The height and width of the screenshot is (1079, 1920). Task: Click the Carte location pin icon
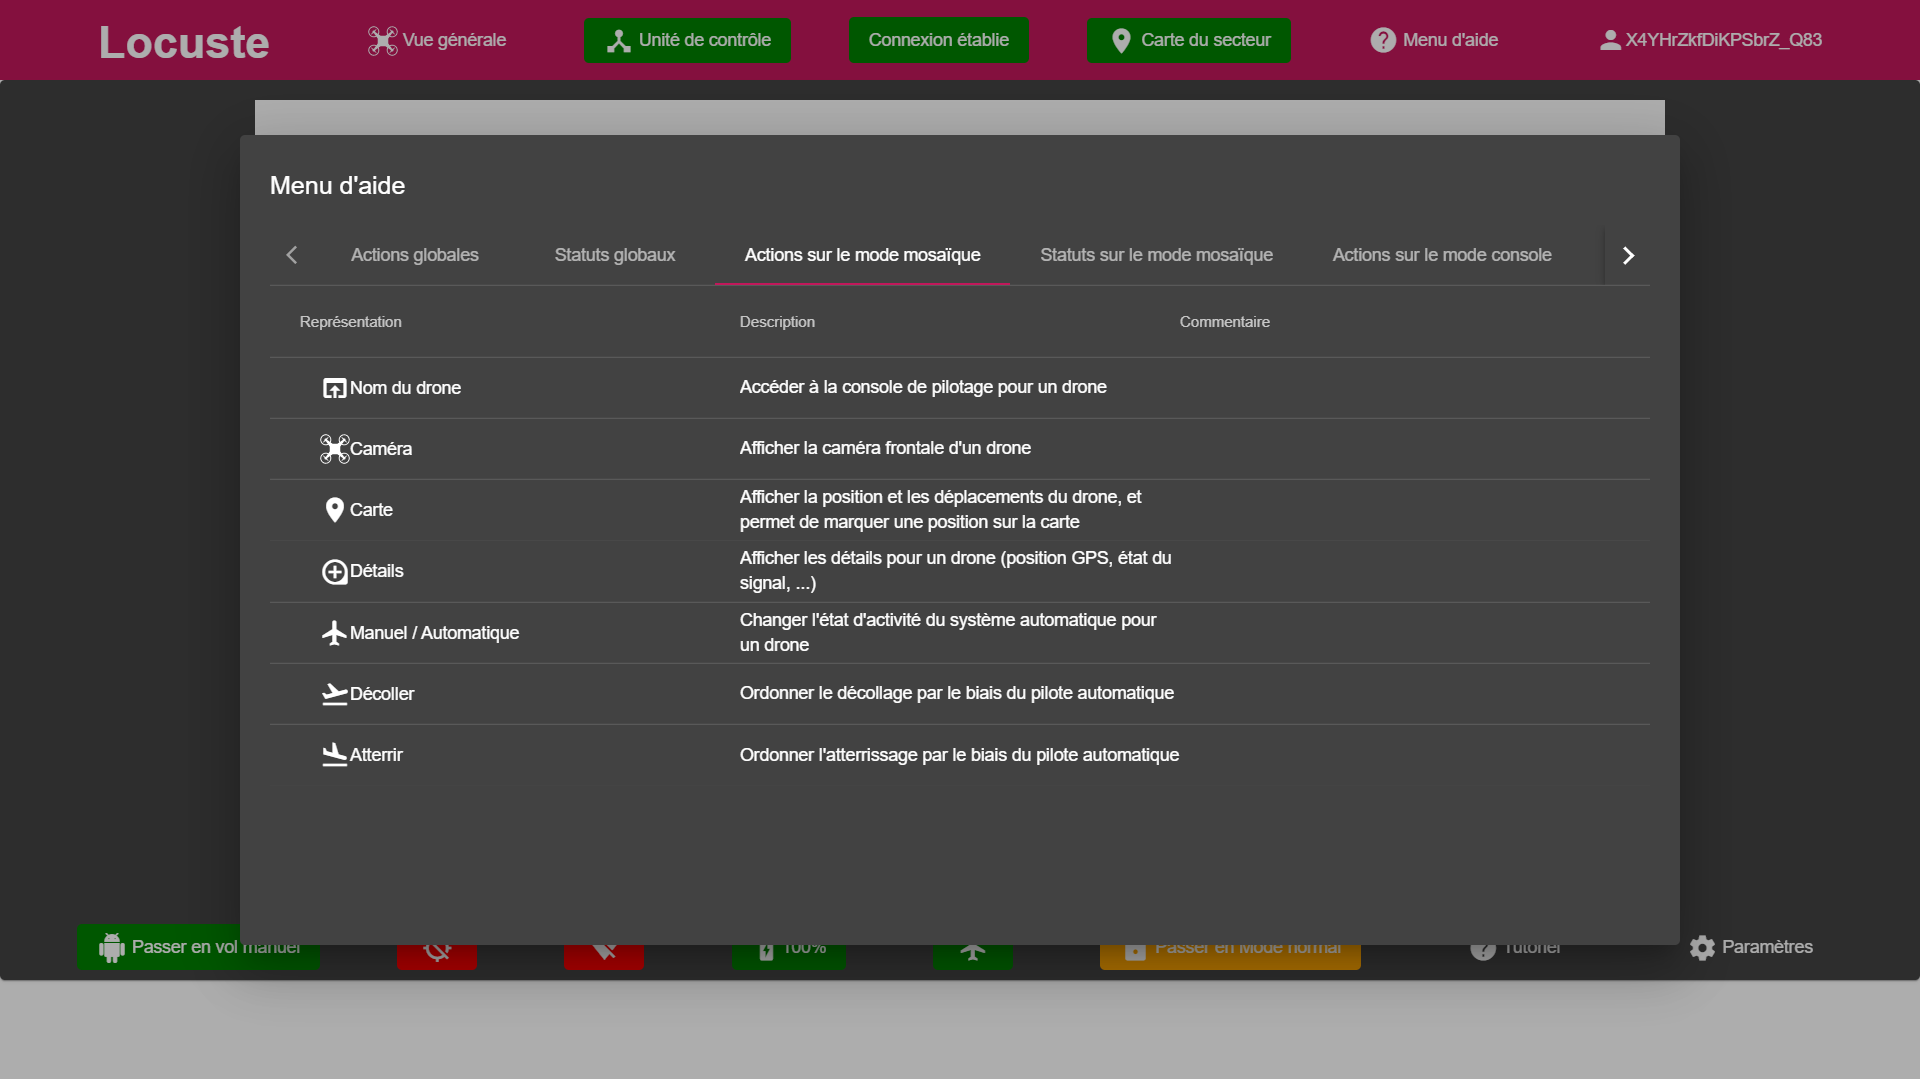coord(334,510)
